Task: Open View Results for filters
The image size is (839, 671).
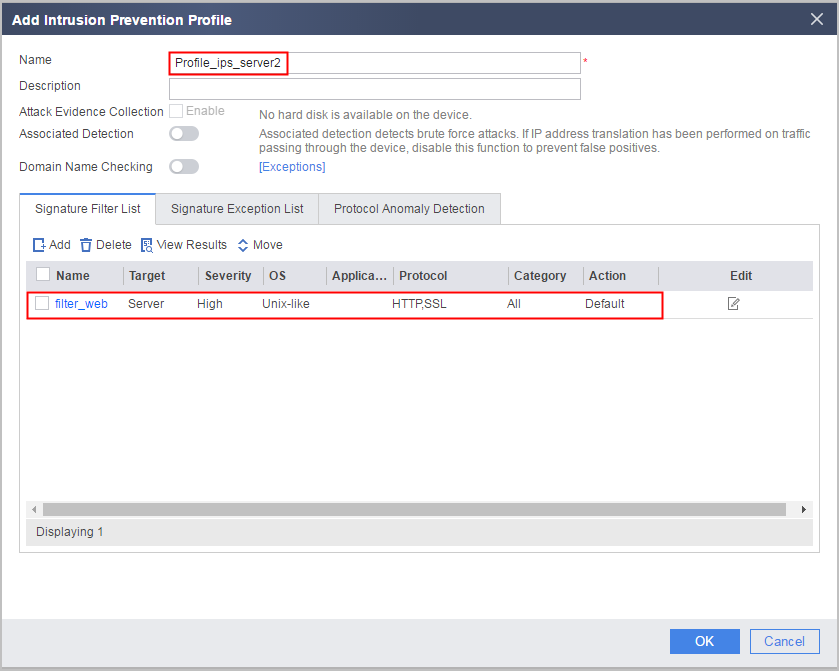Action: tap(184, 245)
